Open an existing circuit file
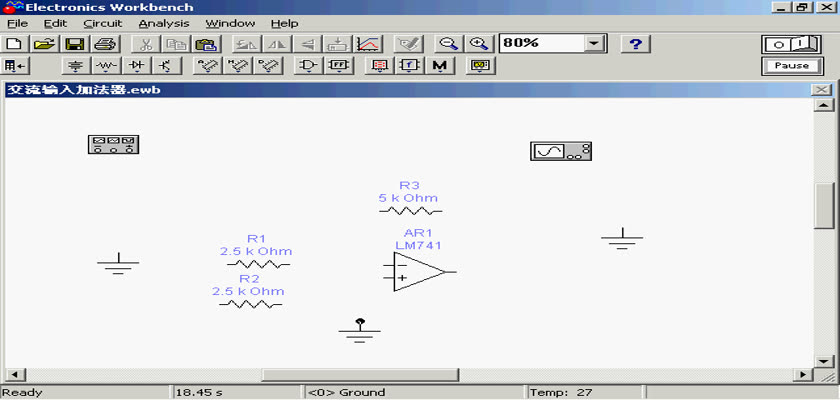Image resolution: width=840 pixels, height=400 pixels. pos(46,44)
